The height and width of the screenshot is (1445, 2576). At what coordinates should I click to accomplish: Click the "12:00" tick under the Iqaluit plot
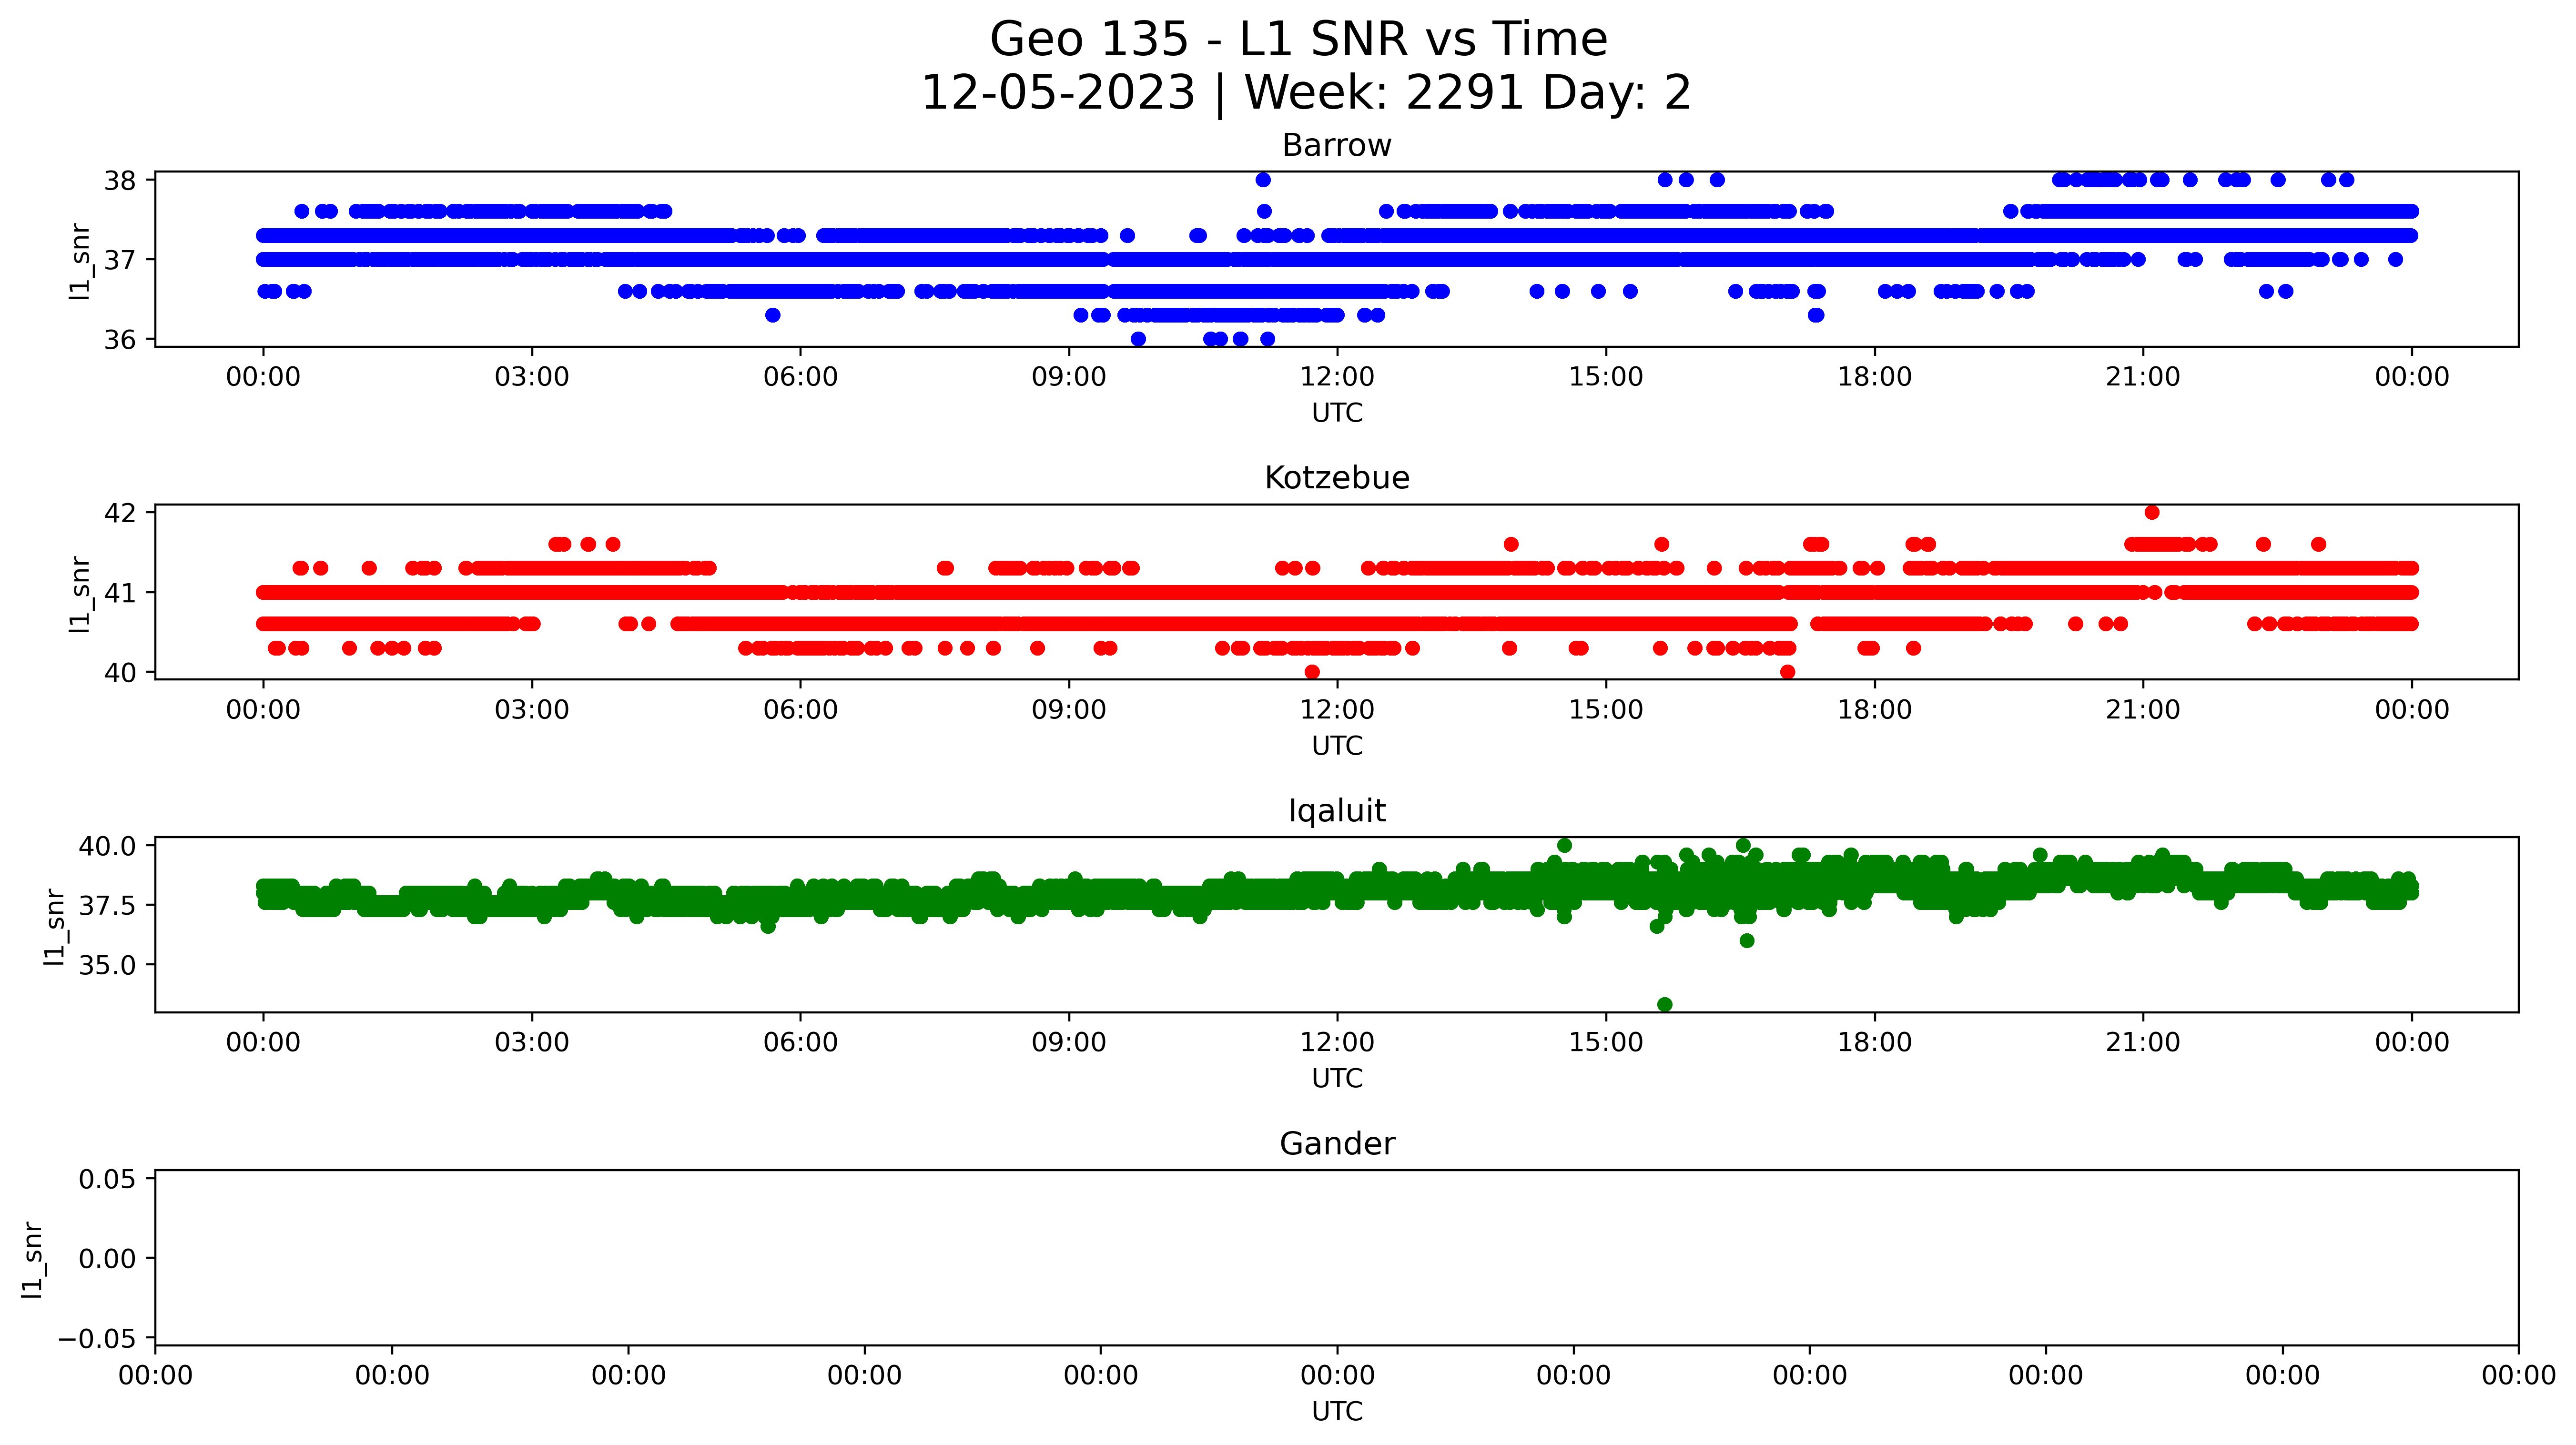click(1337, 1043)
